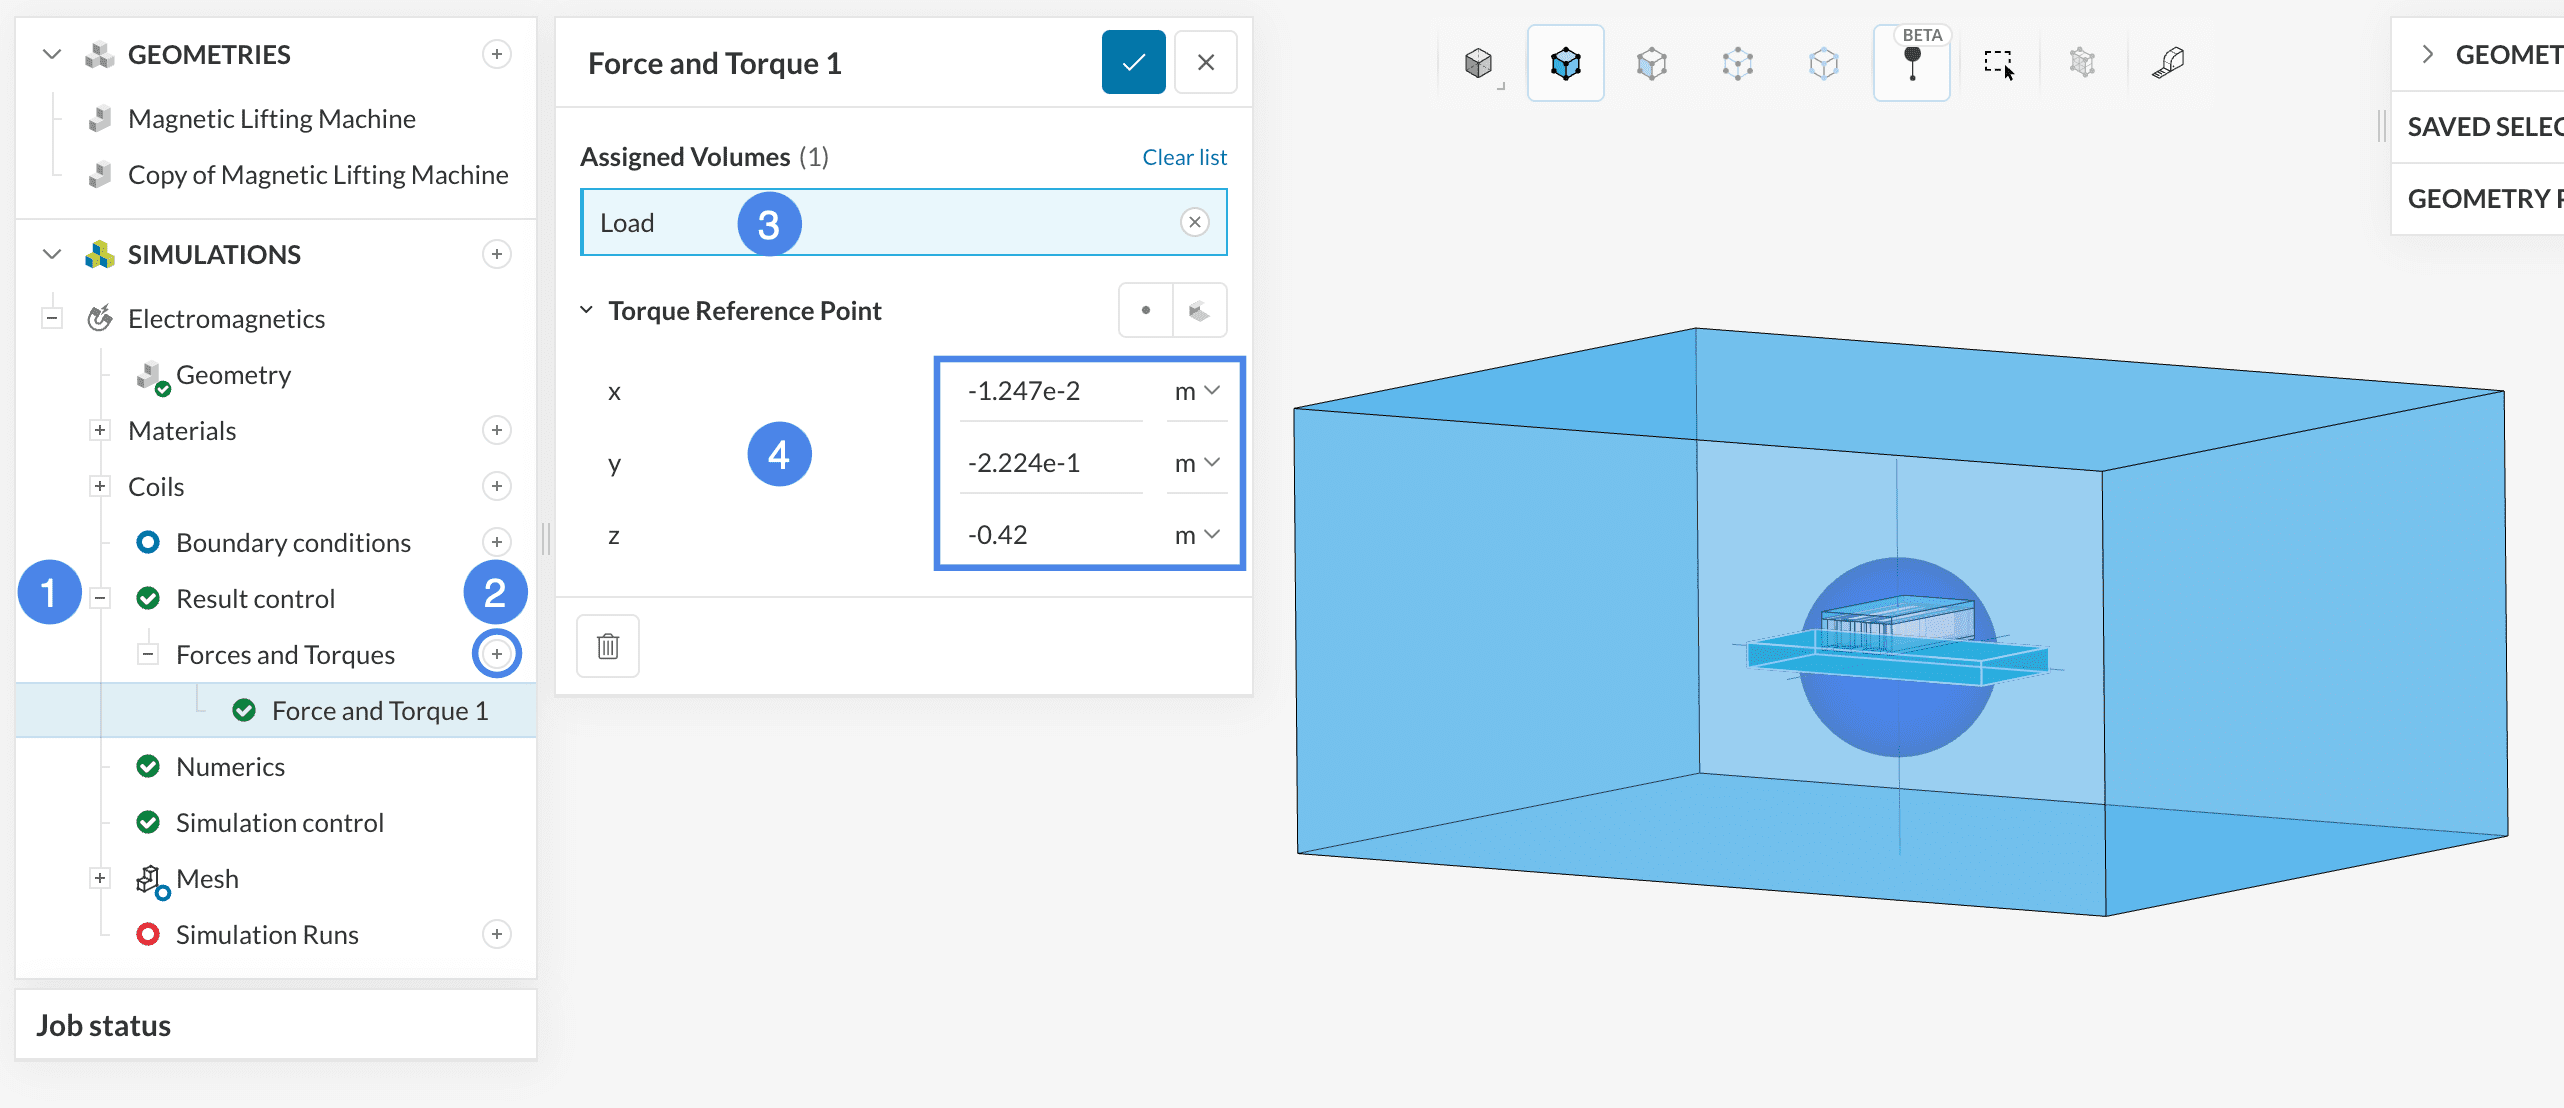
Task: Expand the Materials tree node
Action: click(x=100, y=430)
